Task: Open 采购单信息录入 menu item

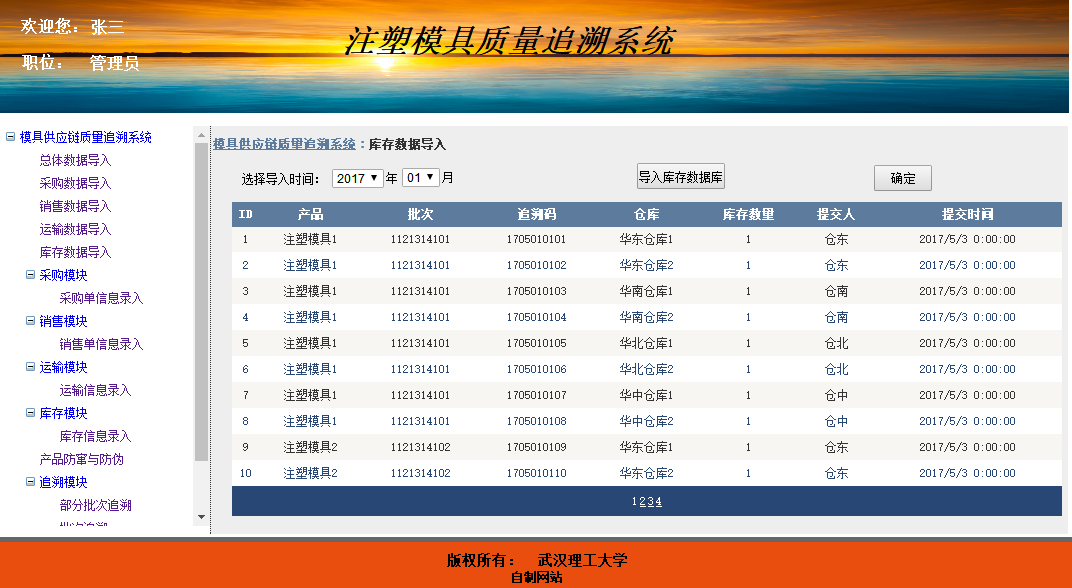Action: coord(101,298)
